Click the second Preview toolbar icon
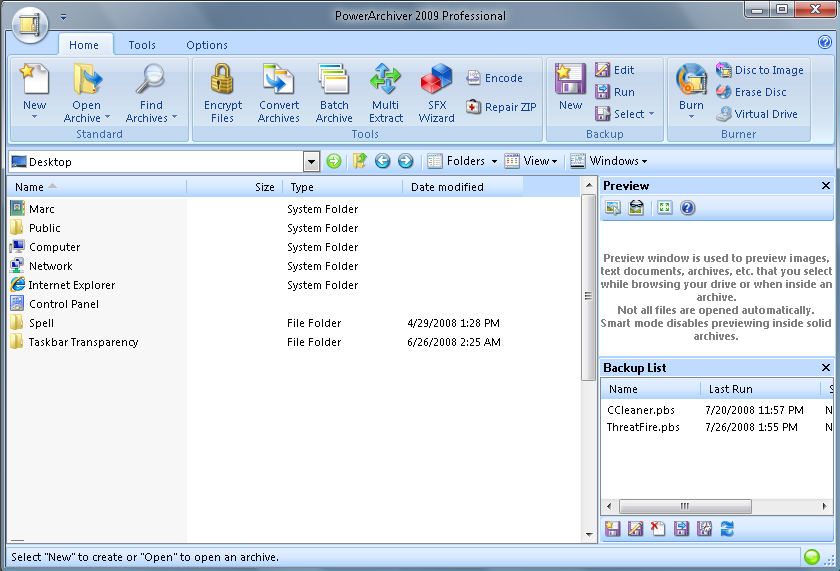 point(636,208)
